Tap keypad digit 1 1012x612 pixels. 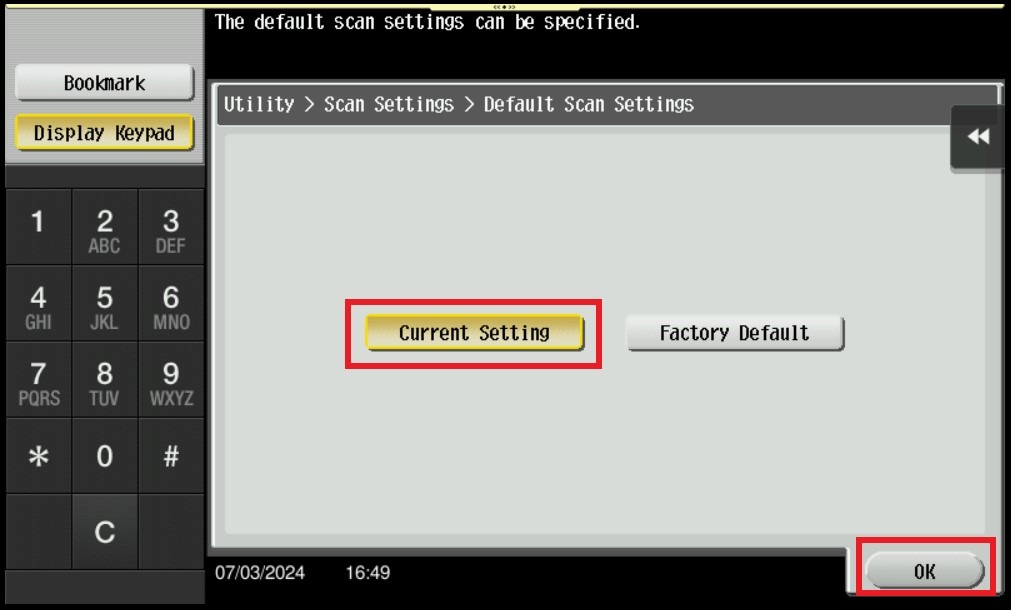pos(38,227)
